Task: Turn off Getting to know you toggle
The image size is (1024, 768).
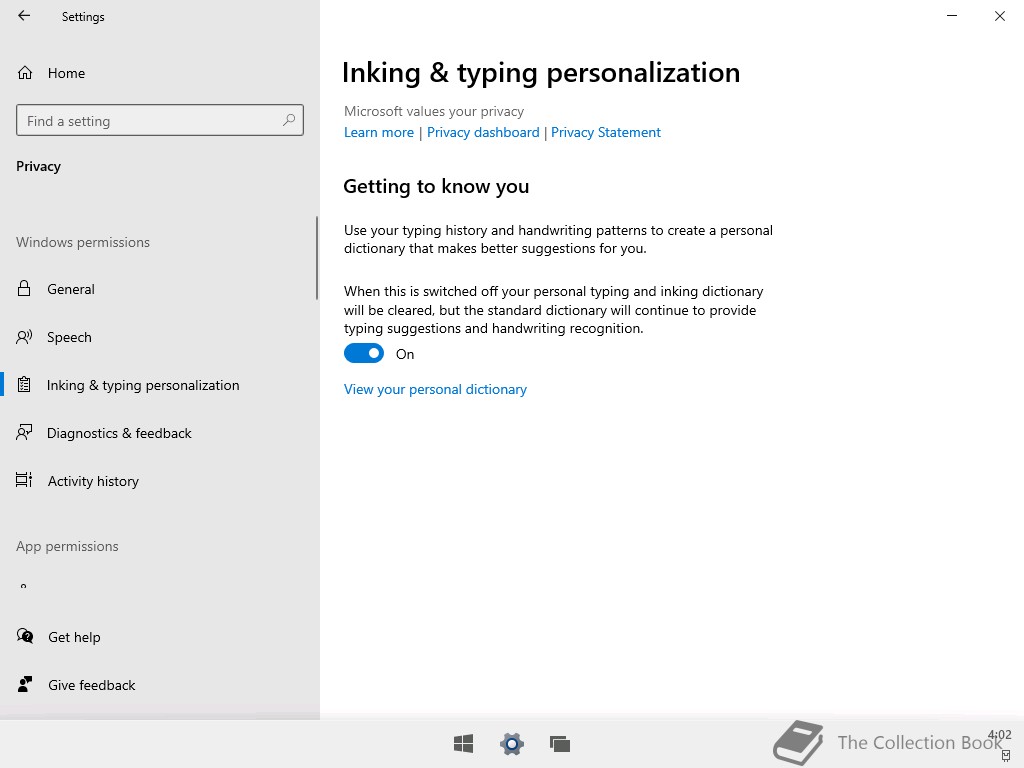Action: coord(364,353)
